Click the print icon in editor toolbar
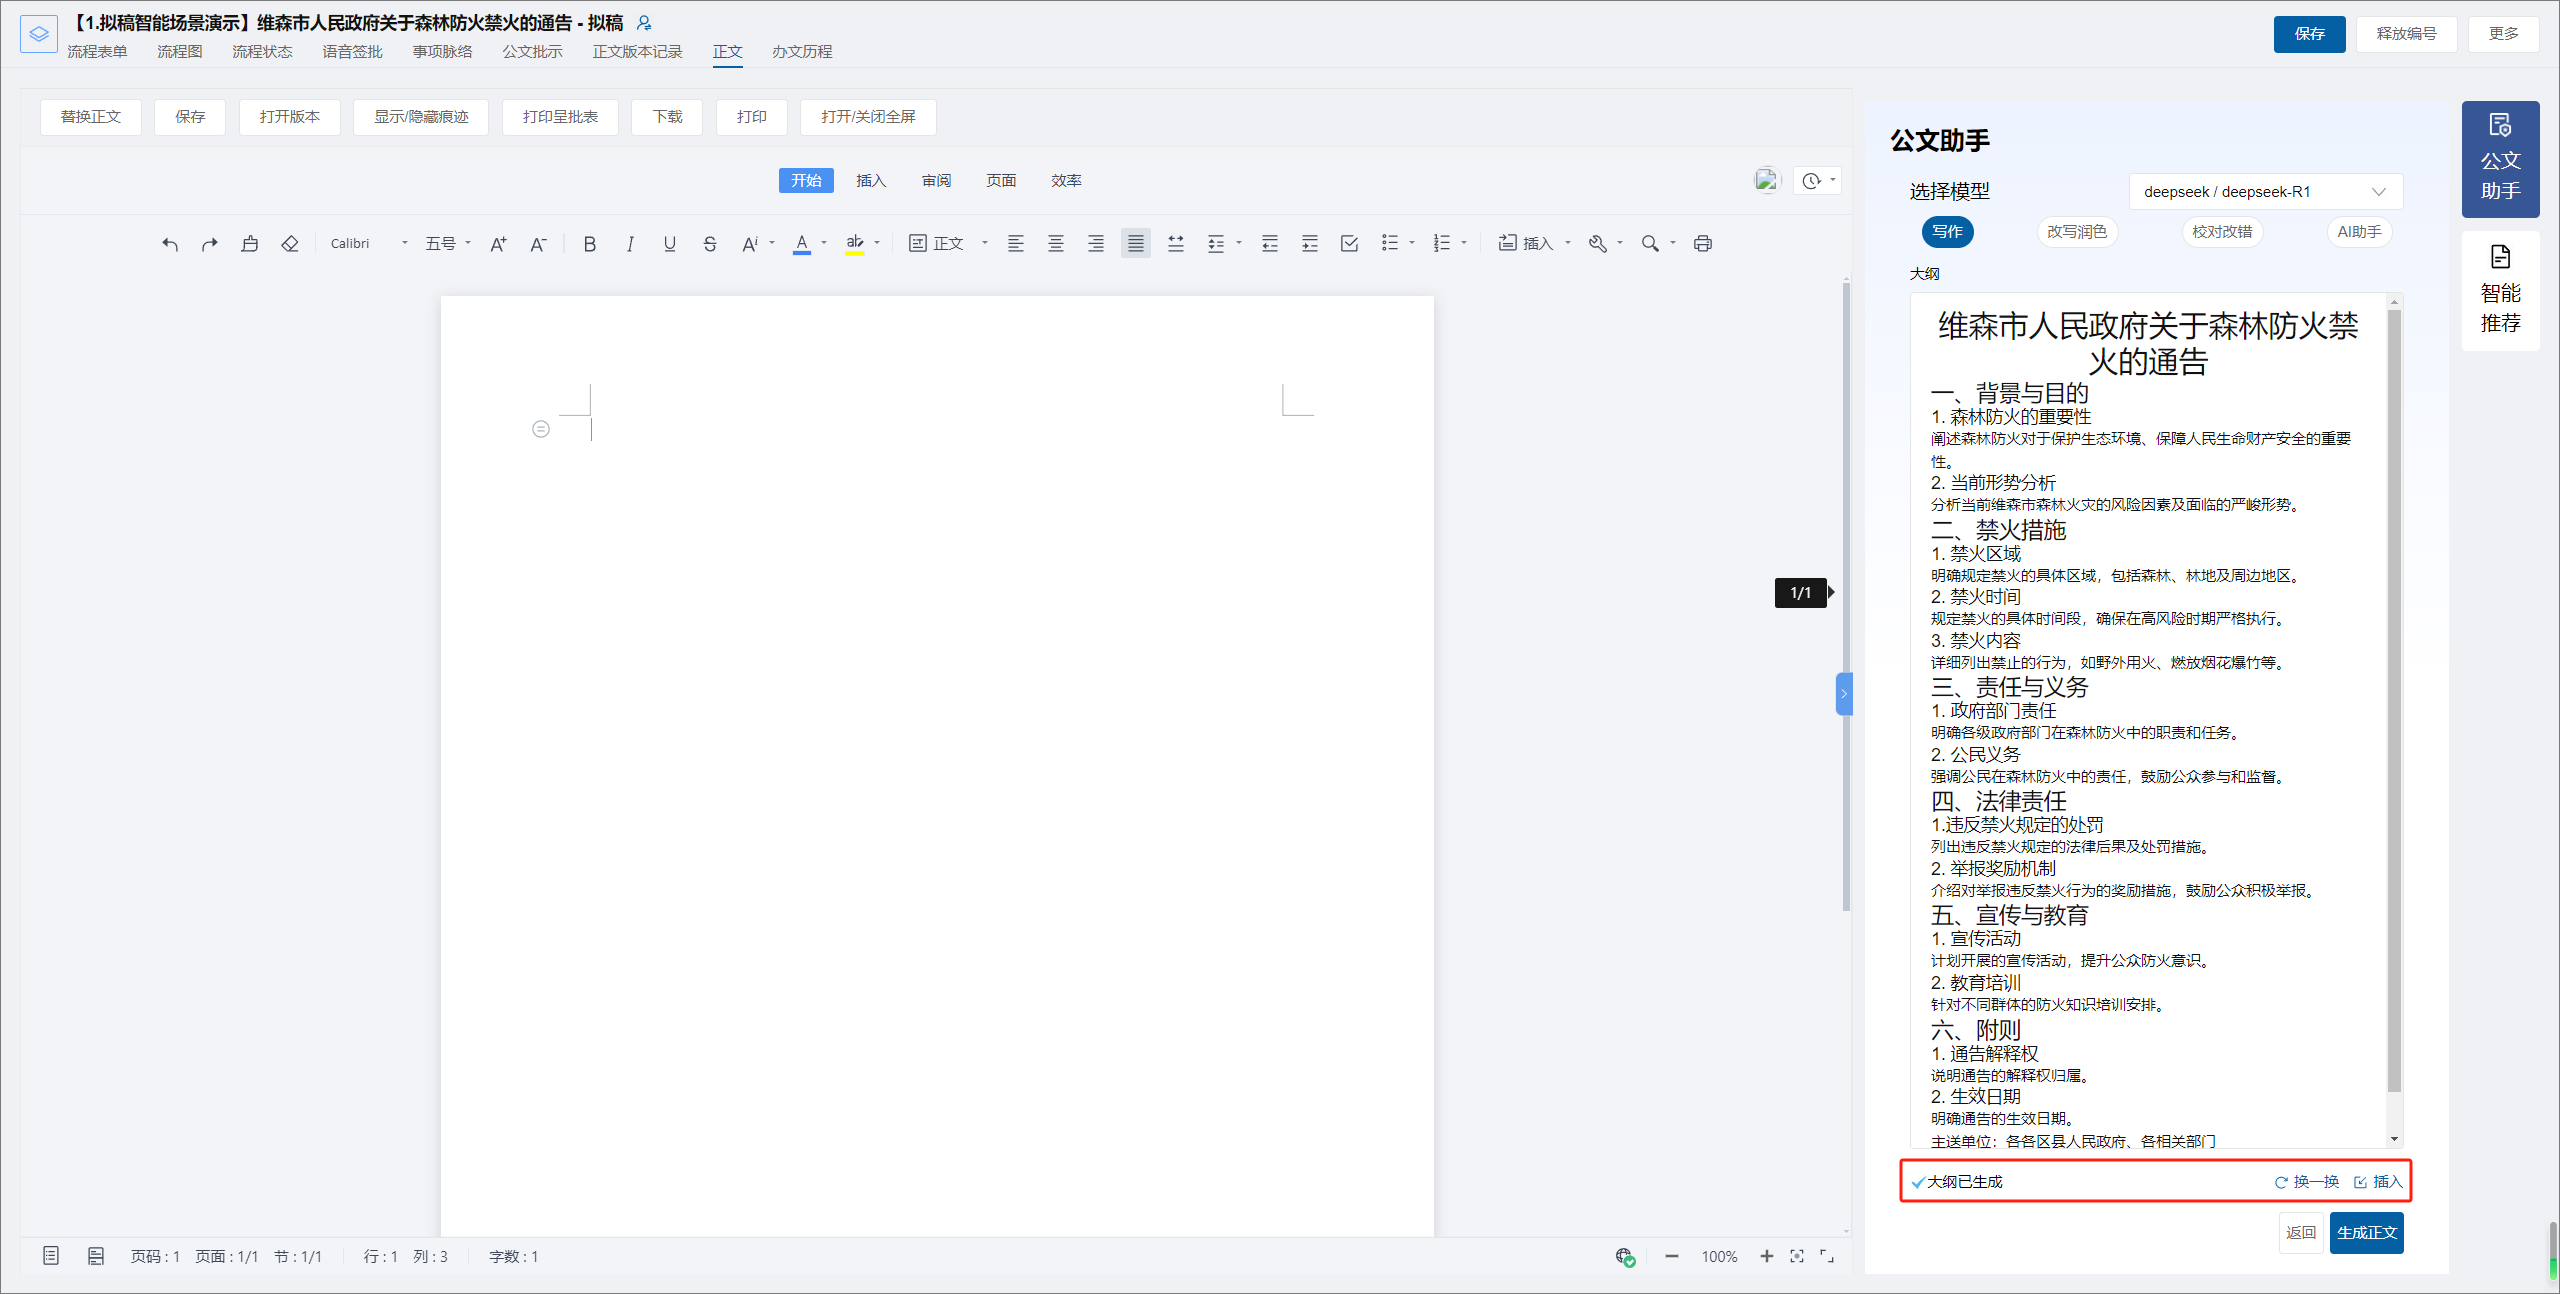Screen dimensions: 2560x1294 [x=1703, y=244]
